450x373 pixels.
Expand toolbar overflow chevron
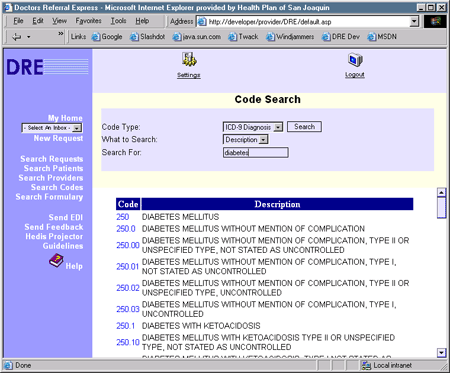[x=61, y=34]
